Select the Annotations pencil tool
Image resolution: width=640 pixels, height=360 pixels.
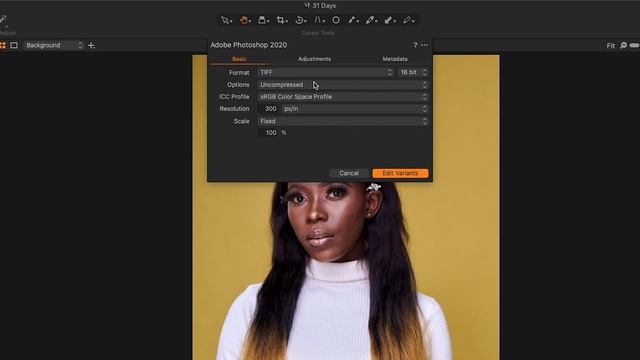point(408,20)
